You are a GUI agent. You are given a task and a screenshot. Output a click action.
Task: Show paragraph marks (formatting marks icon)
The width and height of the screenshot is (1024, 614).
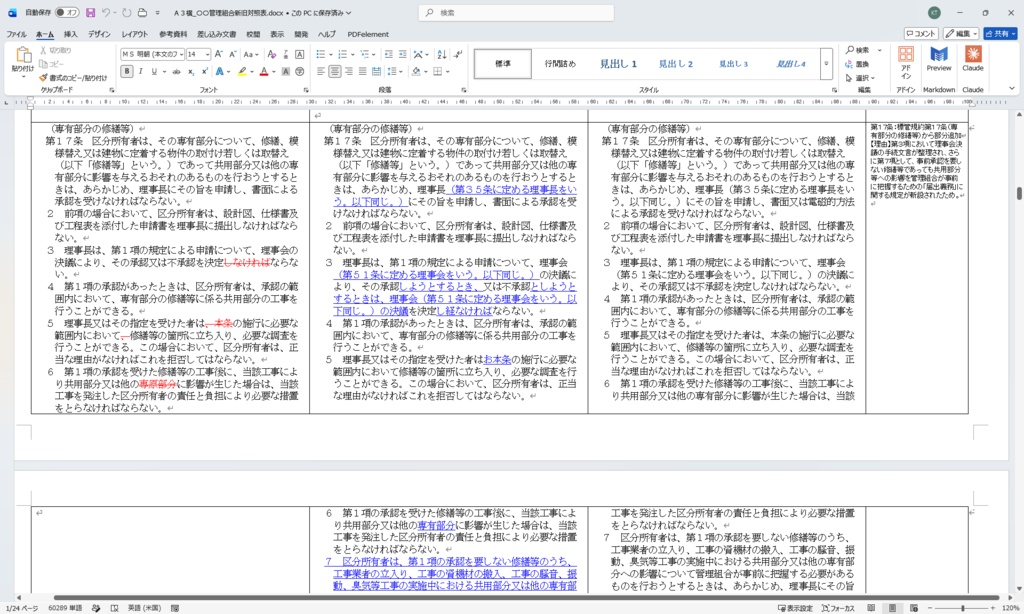tap(458, 54)
